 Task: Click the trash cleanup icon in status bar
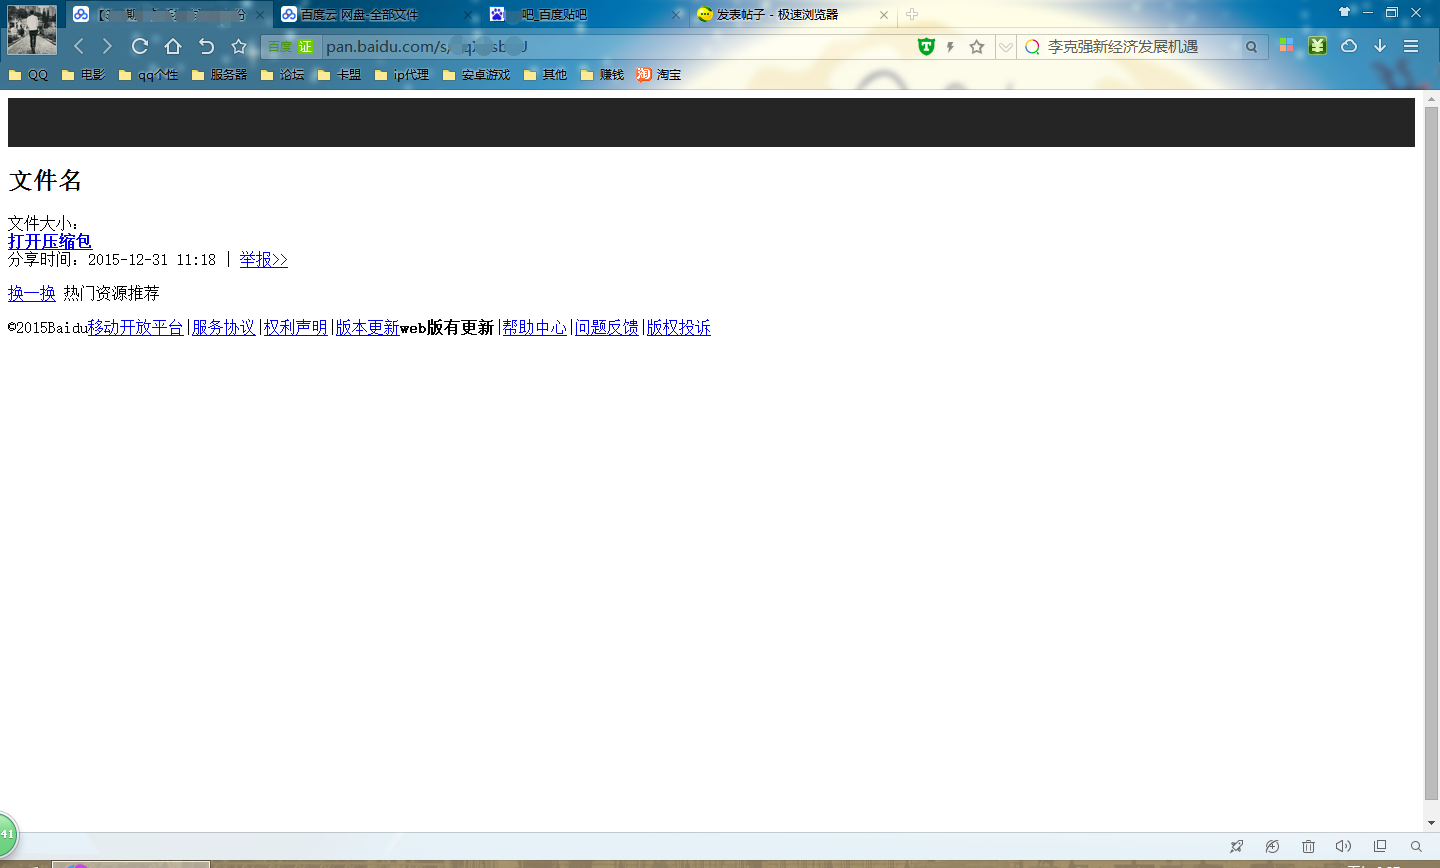click(x=1307, y=847)
